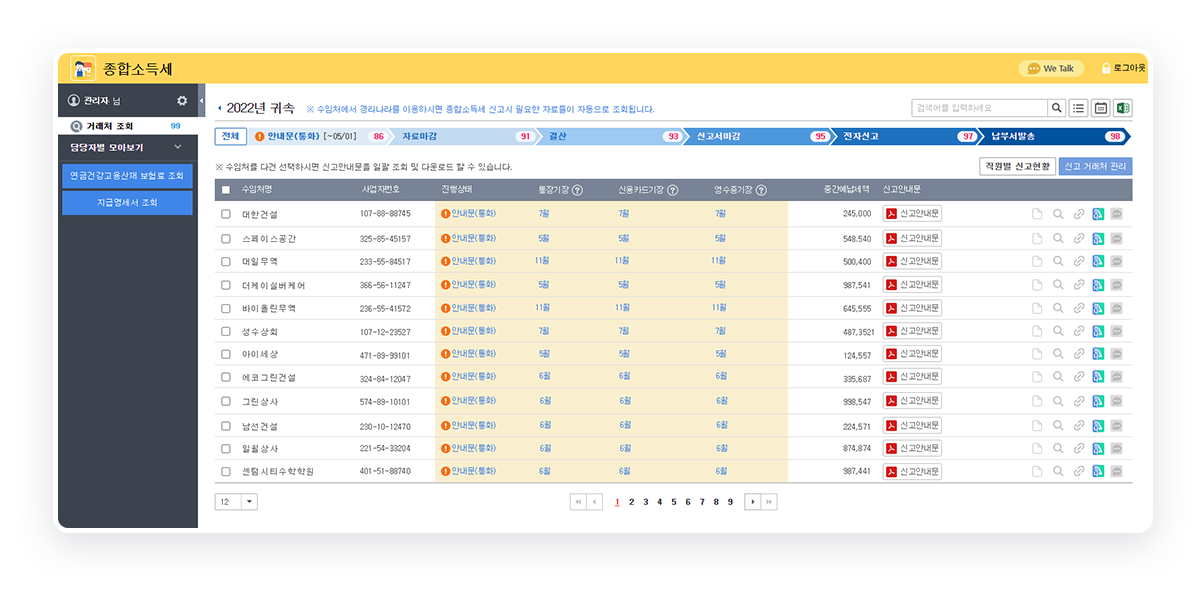Check the box for 성수상회
This screenshot has width=1200, height=593.
click(x=226, y=331)
